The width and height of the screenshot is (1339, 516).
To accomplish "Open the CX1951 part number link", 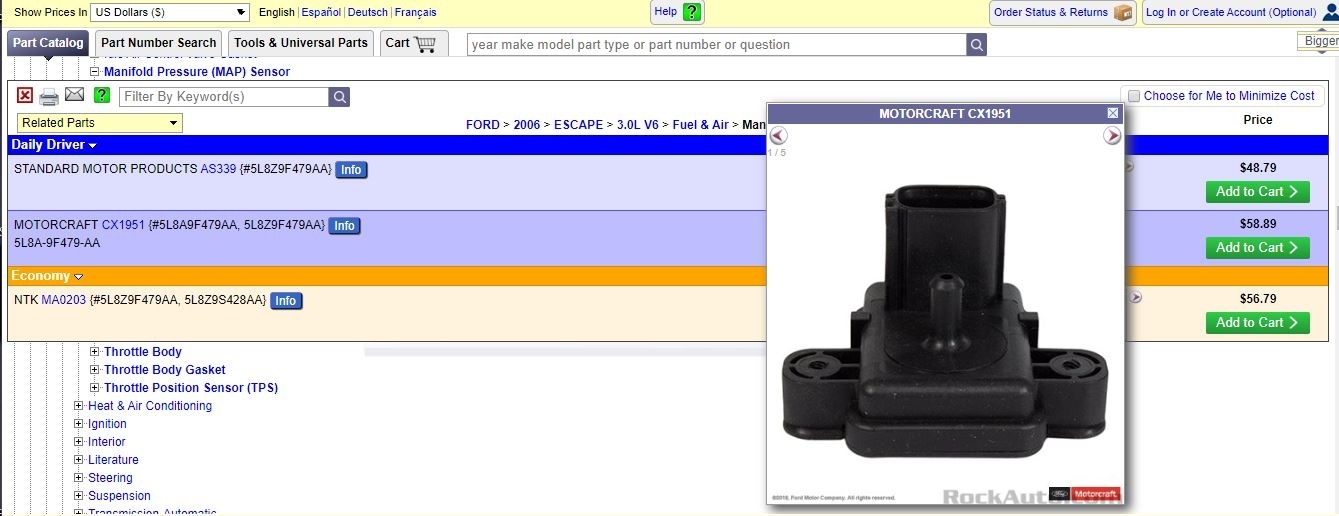I will [123, 225].
